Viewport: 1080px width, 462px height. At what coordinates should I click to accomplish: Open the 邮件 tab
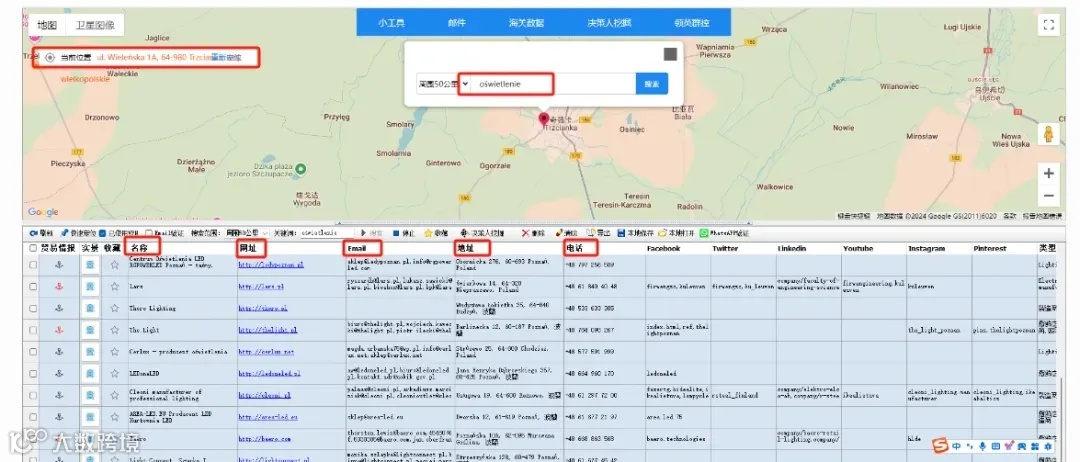[457, 23]
